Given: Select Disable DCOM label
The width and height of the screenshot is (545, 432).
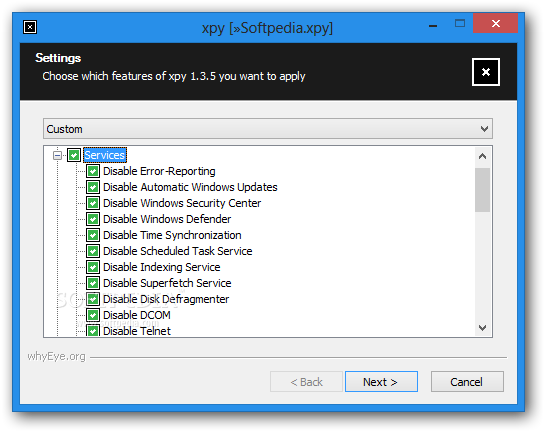Looking at the screenshot, I should [x=137, y=315].
